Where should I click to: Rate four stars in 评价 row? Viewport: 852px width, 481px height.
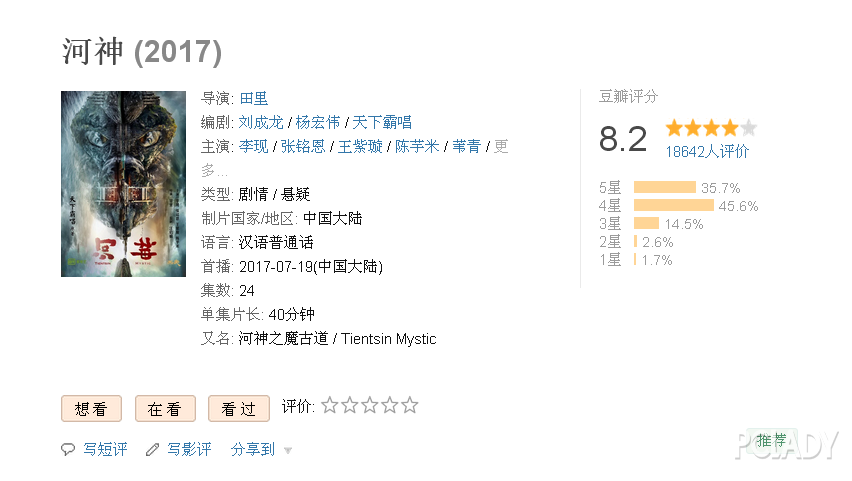390,405
